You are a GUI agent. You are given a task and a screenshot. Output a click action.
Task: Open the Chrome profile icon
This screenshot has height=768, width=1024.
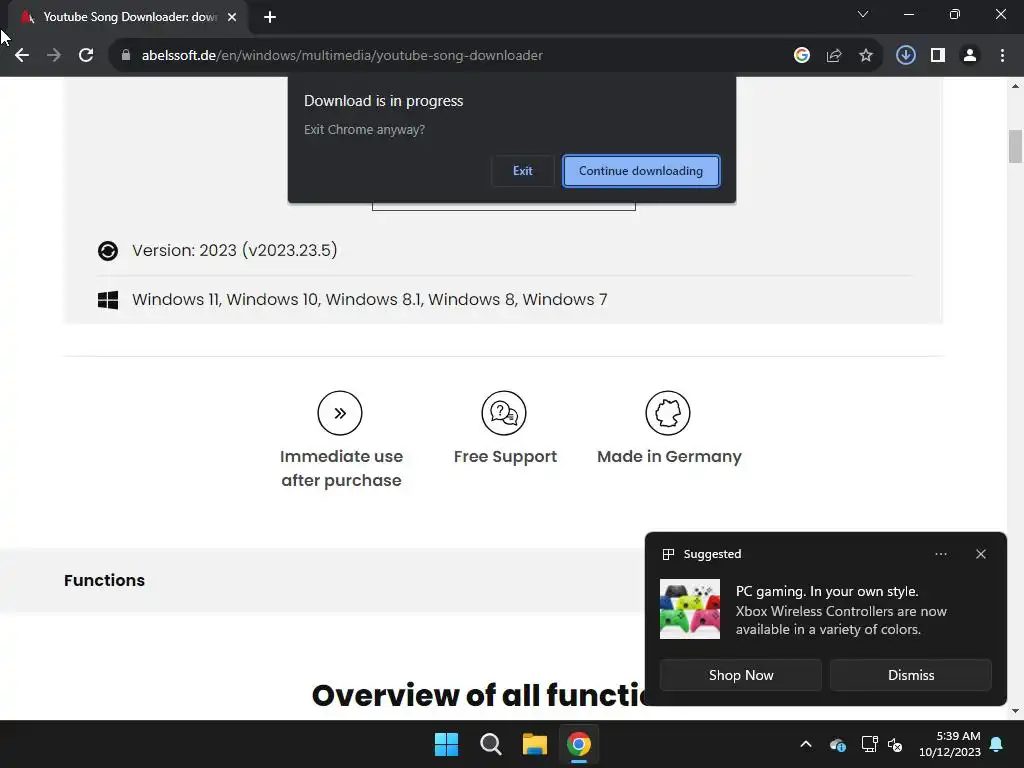970,56
